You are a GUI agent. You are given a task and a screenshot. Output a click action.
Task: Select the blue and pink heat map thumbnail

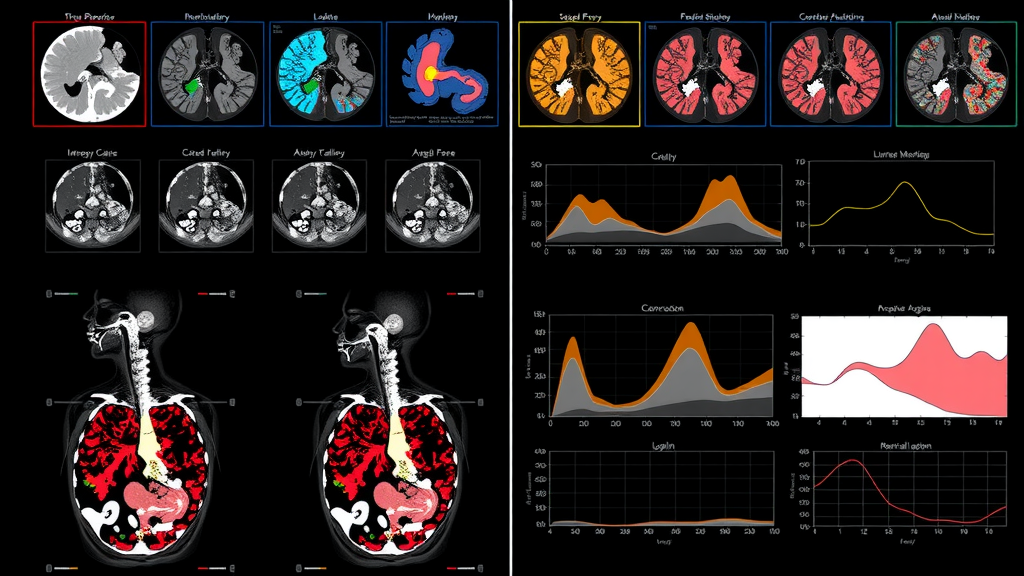(x=441, y=74)
